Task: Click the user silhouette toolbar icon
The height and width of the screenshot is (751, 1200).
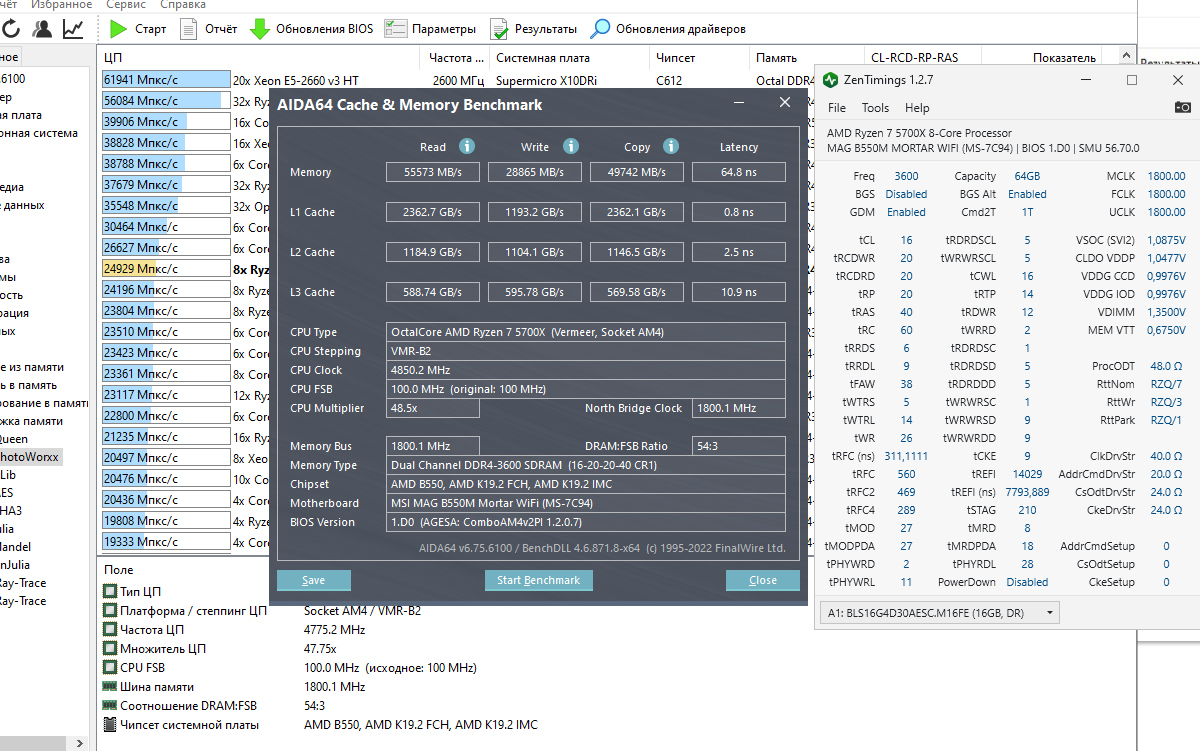Action: click(42, 29)
